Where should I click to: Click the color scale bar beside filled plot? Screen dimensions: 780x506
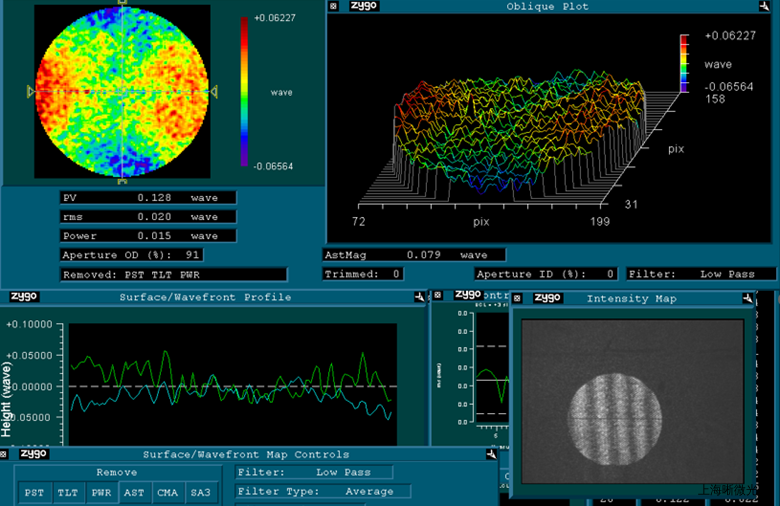[x=245, y=92]
